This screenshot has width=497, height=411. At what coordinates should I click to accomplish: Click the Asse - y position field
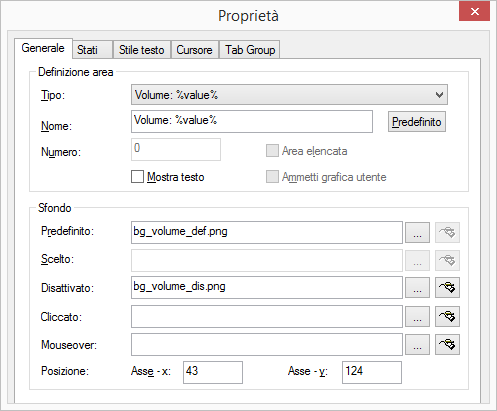(372, 372)
